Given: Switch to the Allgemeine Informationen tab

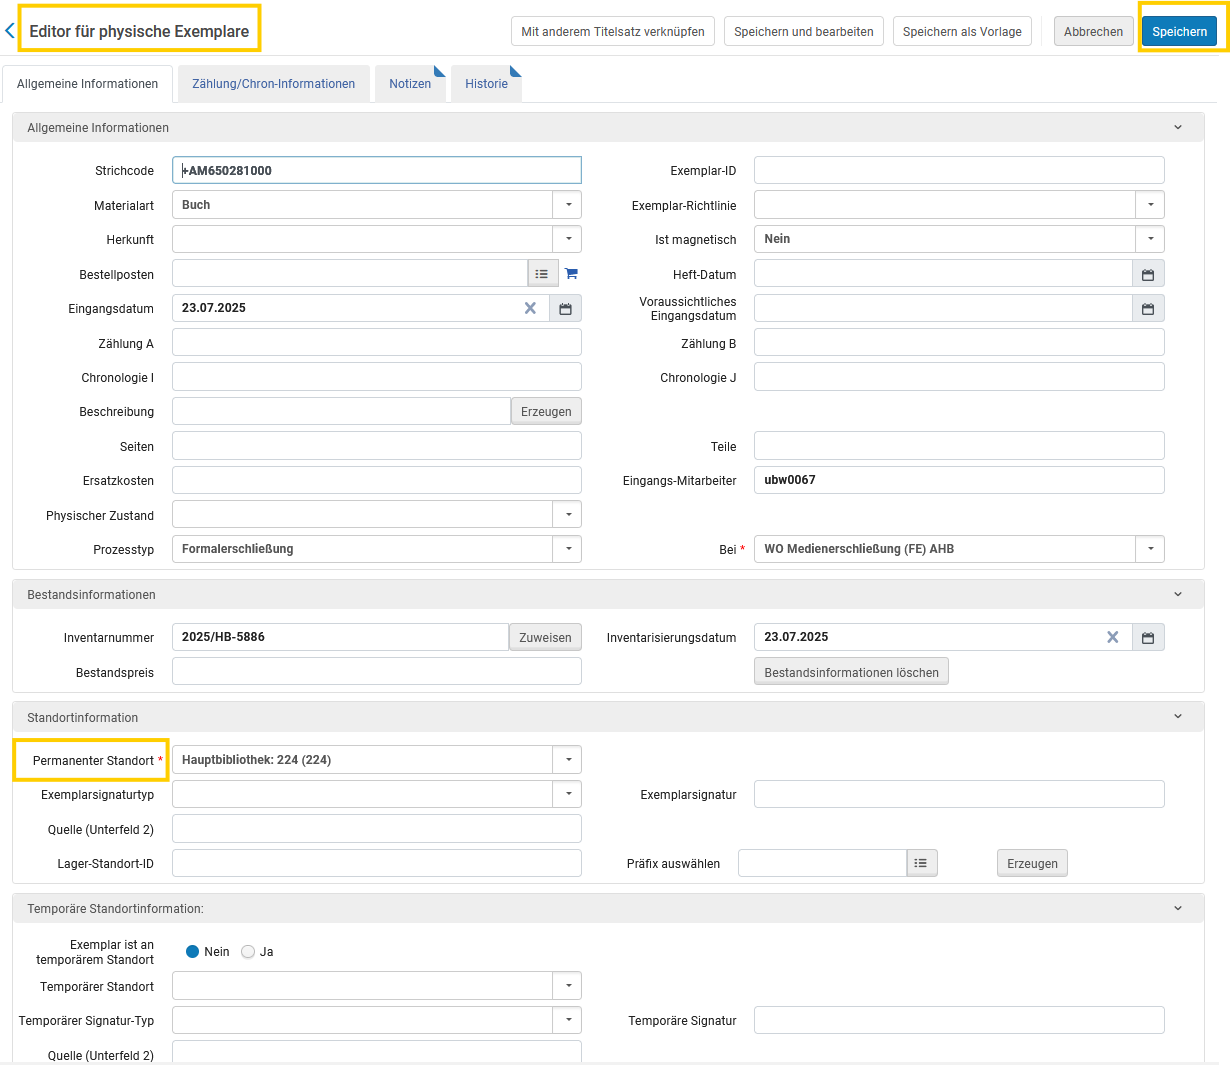Looking at the screenshot, I should 87,84.
